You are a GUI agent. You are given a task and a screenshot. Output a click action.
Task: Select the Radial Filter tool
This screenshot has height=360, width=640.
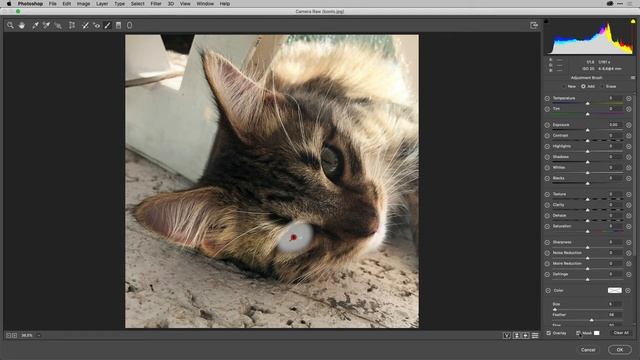129,25
